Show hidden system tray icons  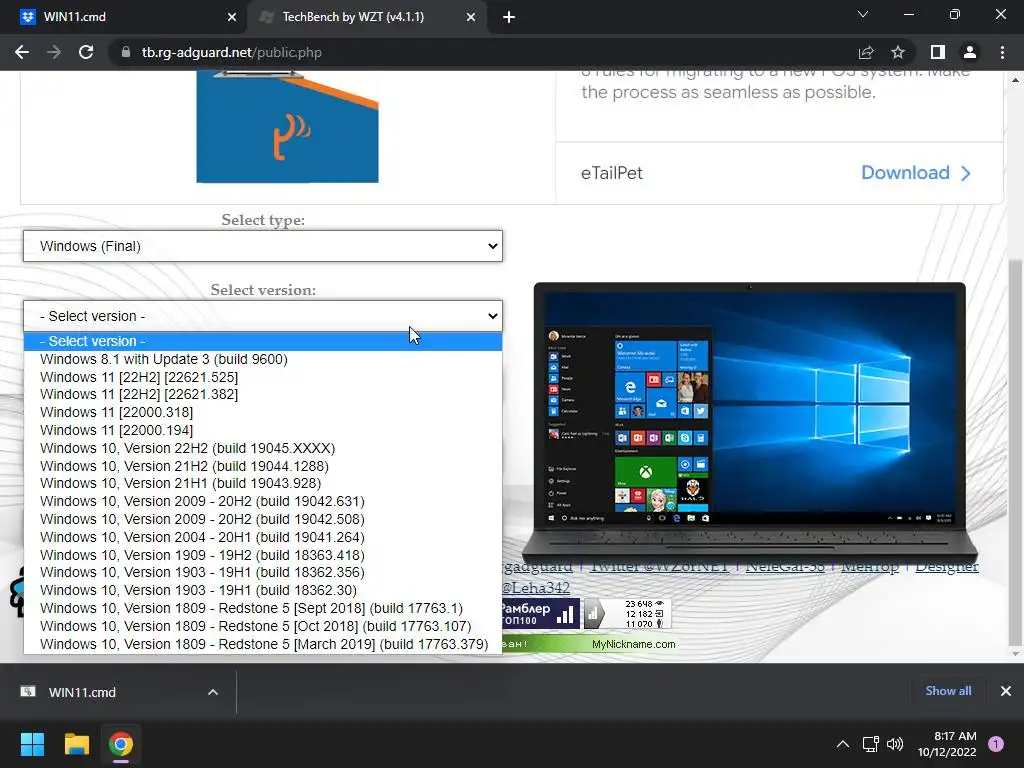point(843,744)
